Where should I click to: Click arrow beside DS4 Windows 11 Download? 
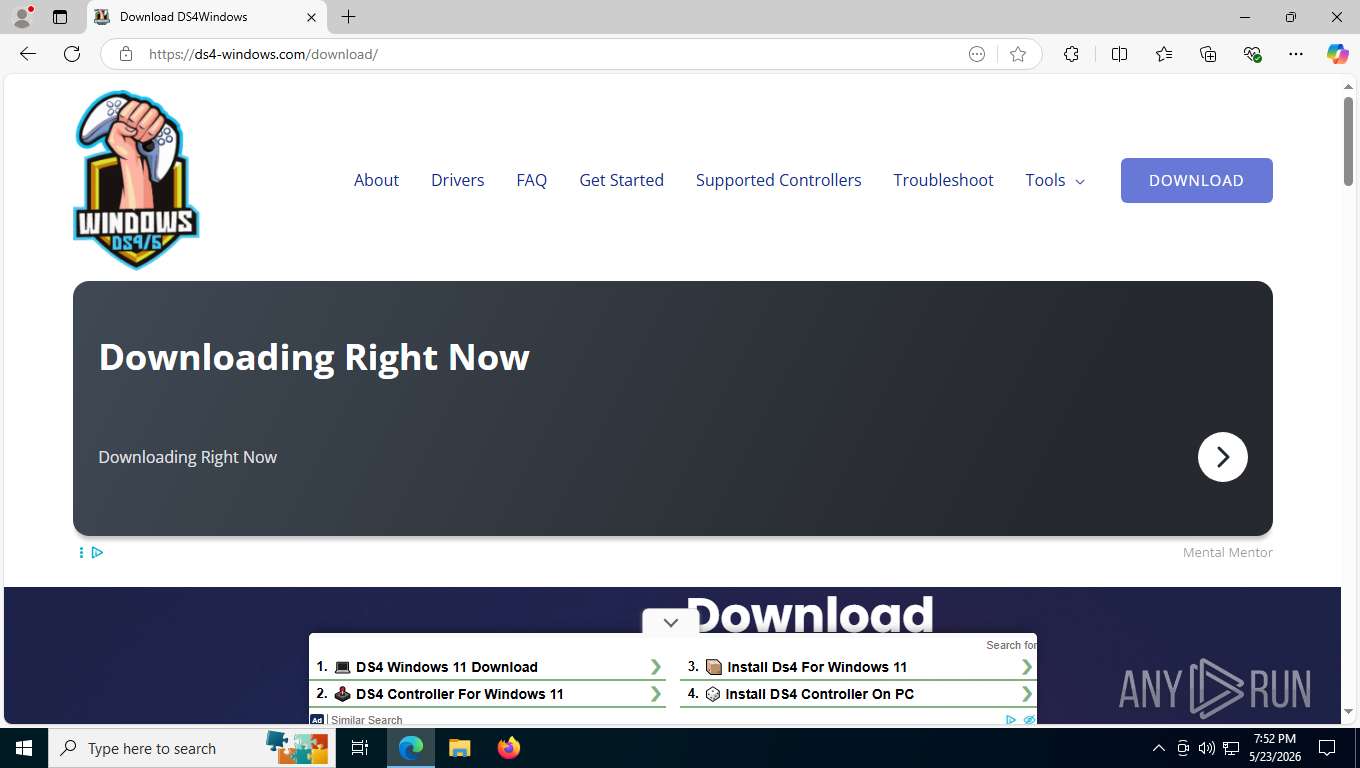click(x=656, y=667)
